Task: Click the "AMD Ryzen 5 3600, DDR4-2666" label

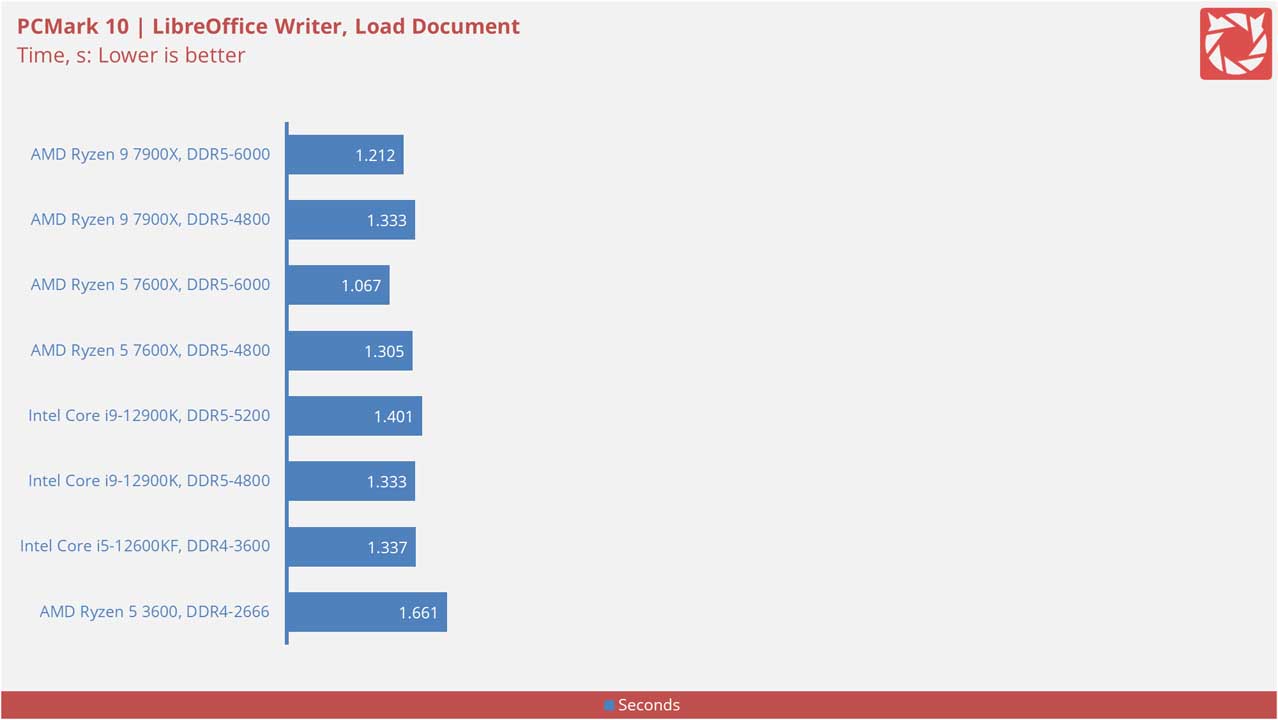Action: (155, 611)
